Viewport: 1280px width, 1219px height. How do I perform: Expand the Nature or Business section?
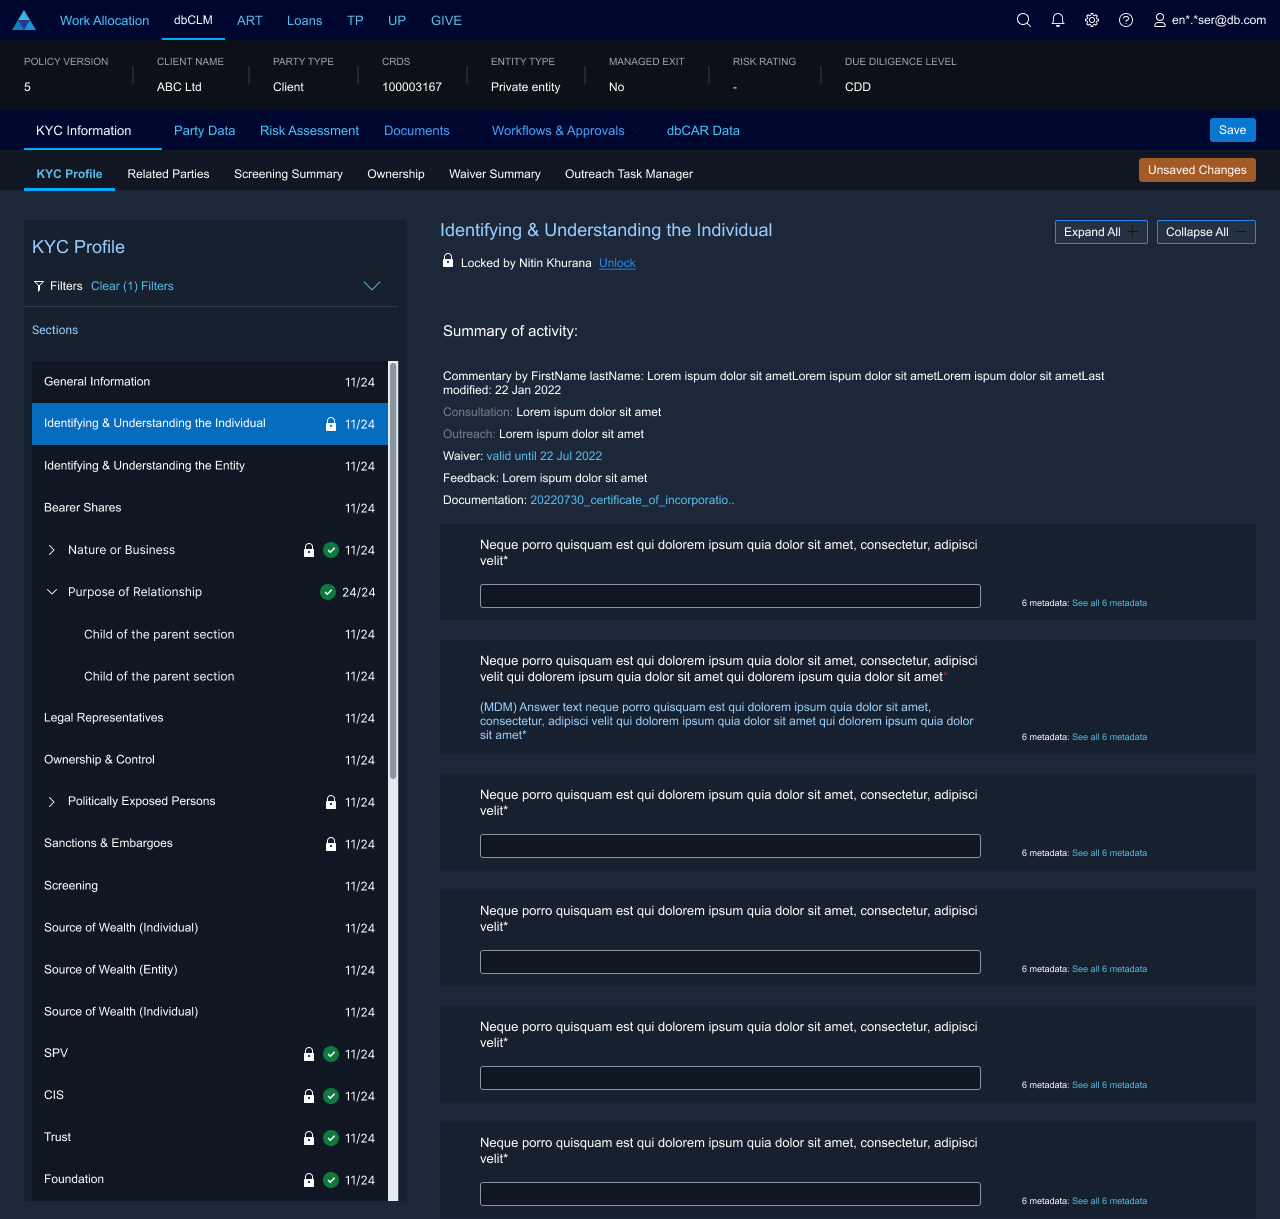52,550
